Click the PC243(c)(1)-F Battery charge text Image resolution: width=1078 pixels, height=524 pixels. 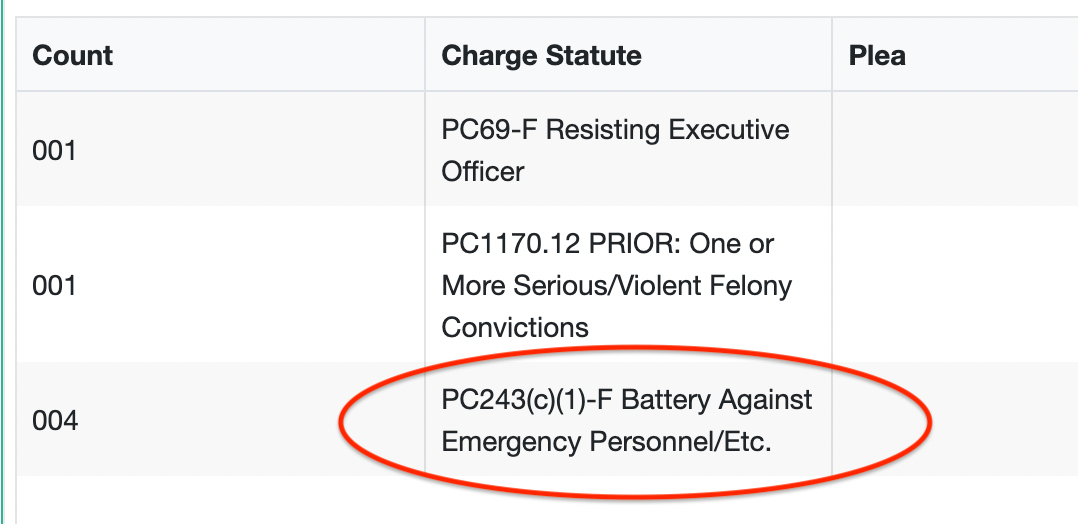626,401
